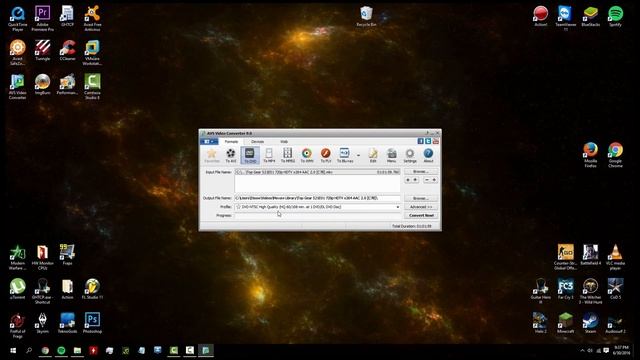Viewport: 640px width, 360px height.
Task: Open the blue application menu button
Action: point(209,141)
